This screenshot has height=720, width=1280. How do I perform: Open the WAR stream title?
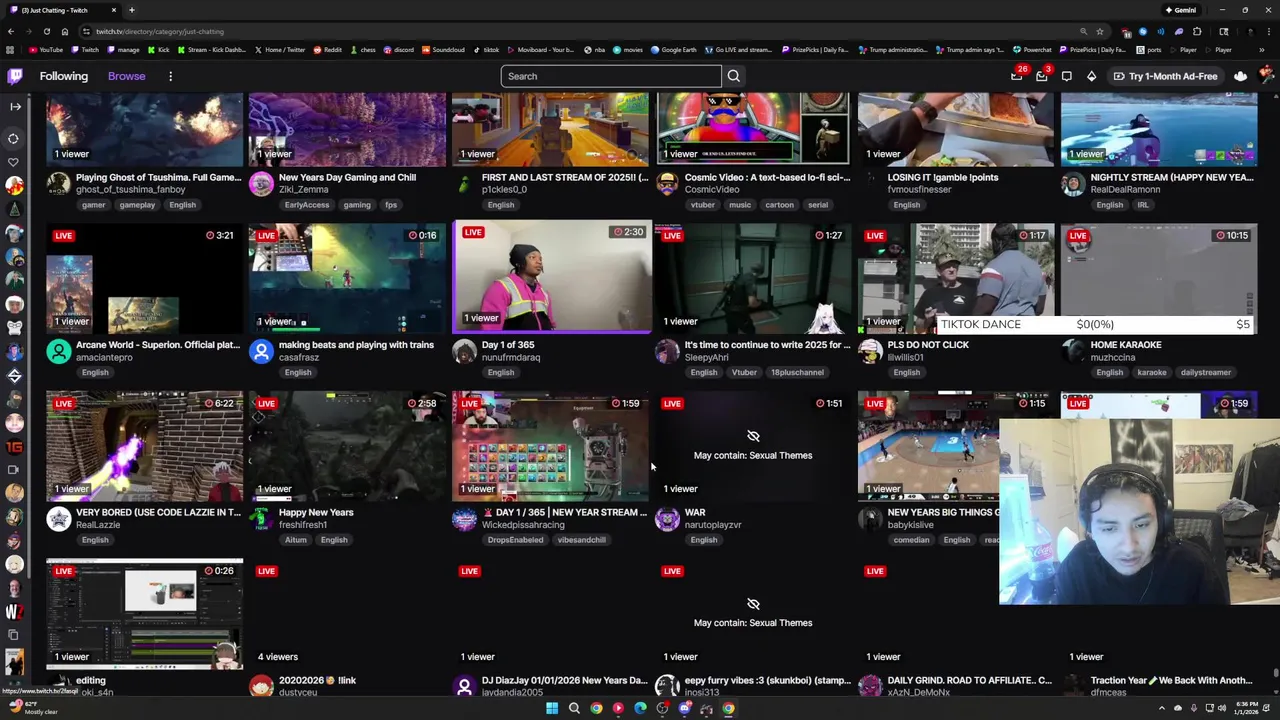pos(695,513)
